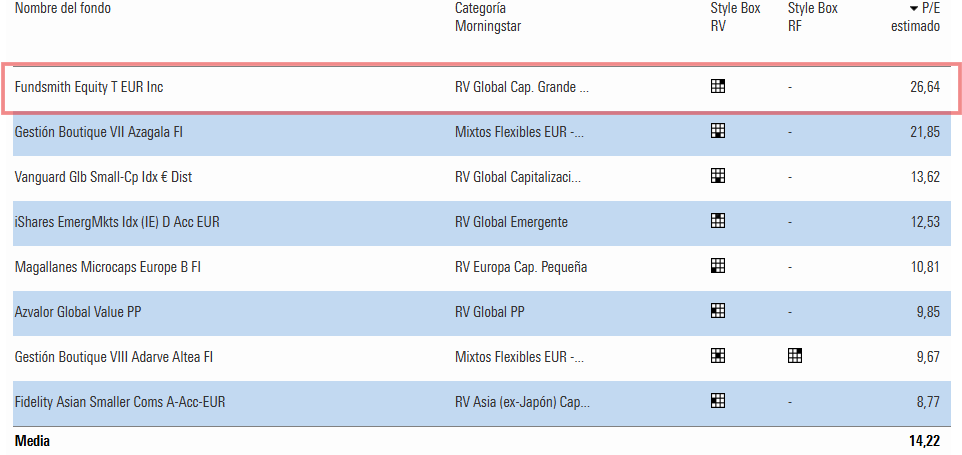The width and height of the screenshot is (962, 455).
Task: Click the Adarve Altea equity style box icon
Action: (718, 356)
